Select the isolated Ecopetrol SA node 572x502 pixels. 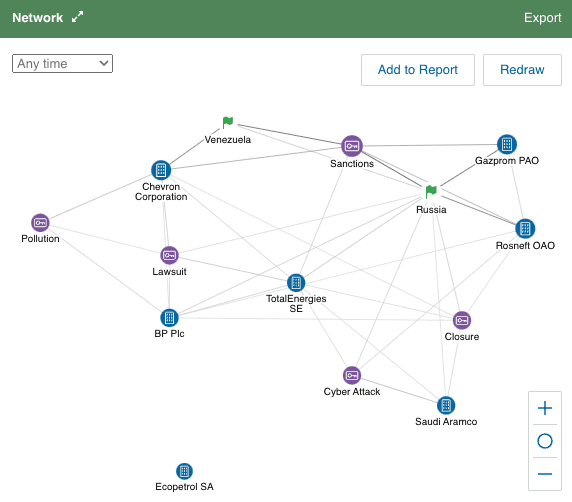(184, 471)
